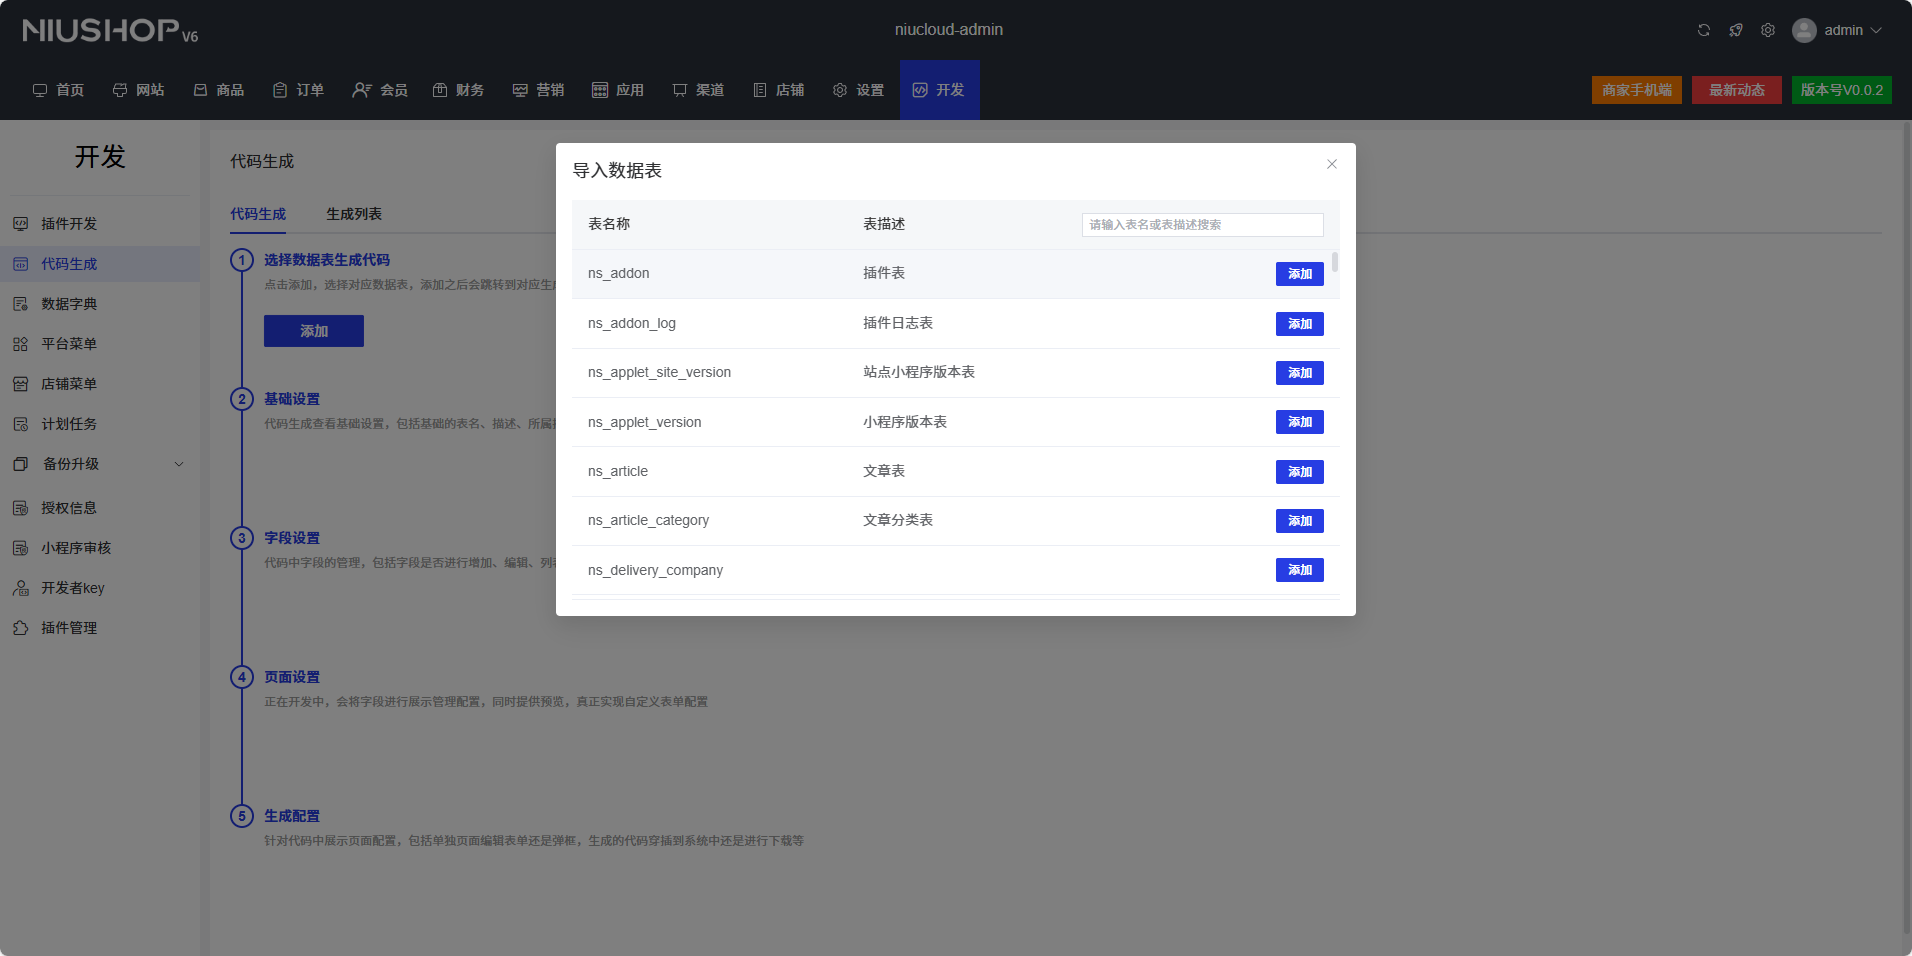The image size is (1912, 956).
Task: Open the admin account dropdown arrow
Action: click(x=1876, y=30)
